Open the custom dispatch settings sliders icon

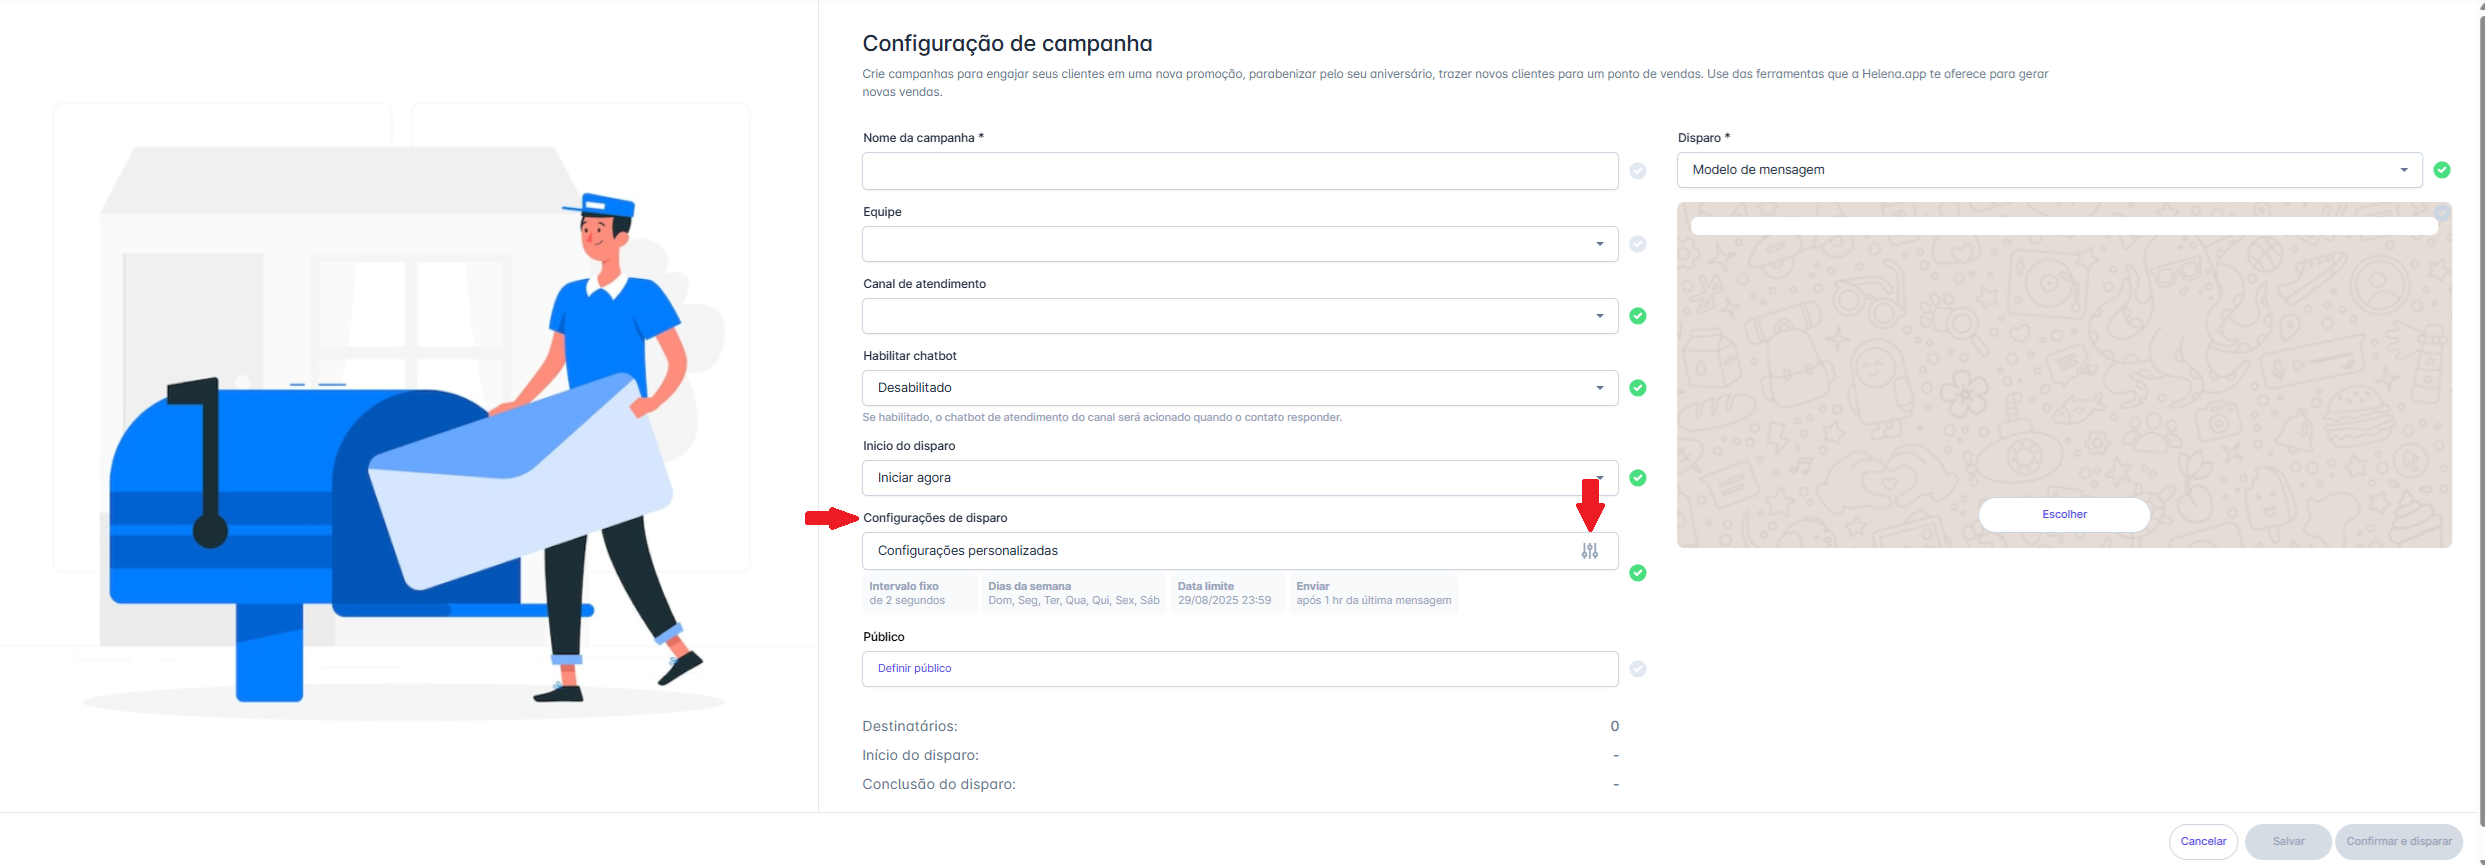tap(1589, 551)
